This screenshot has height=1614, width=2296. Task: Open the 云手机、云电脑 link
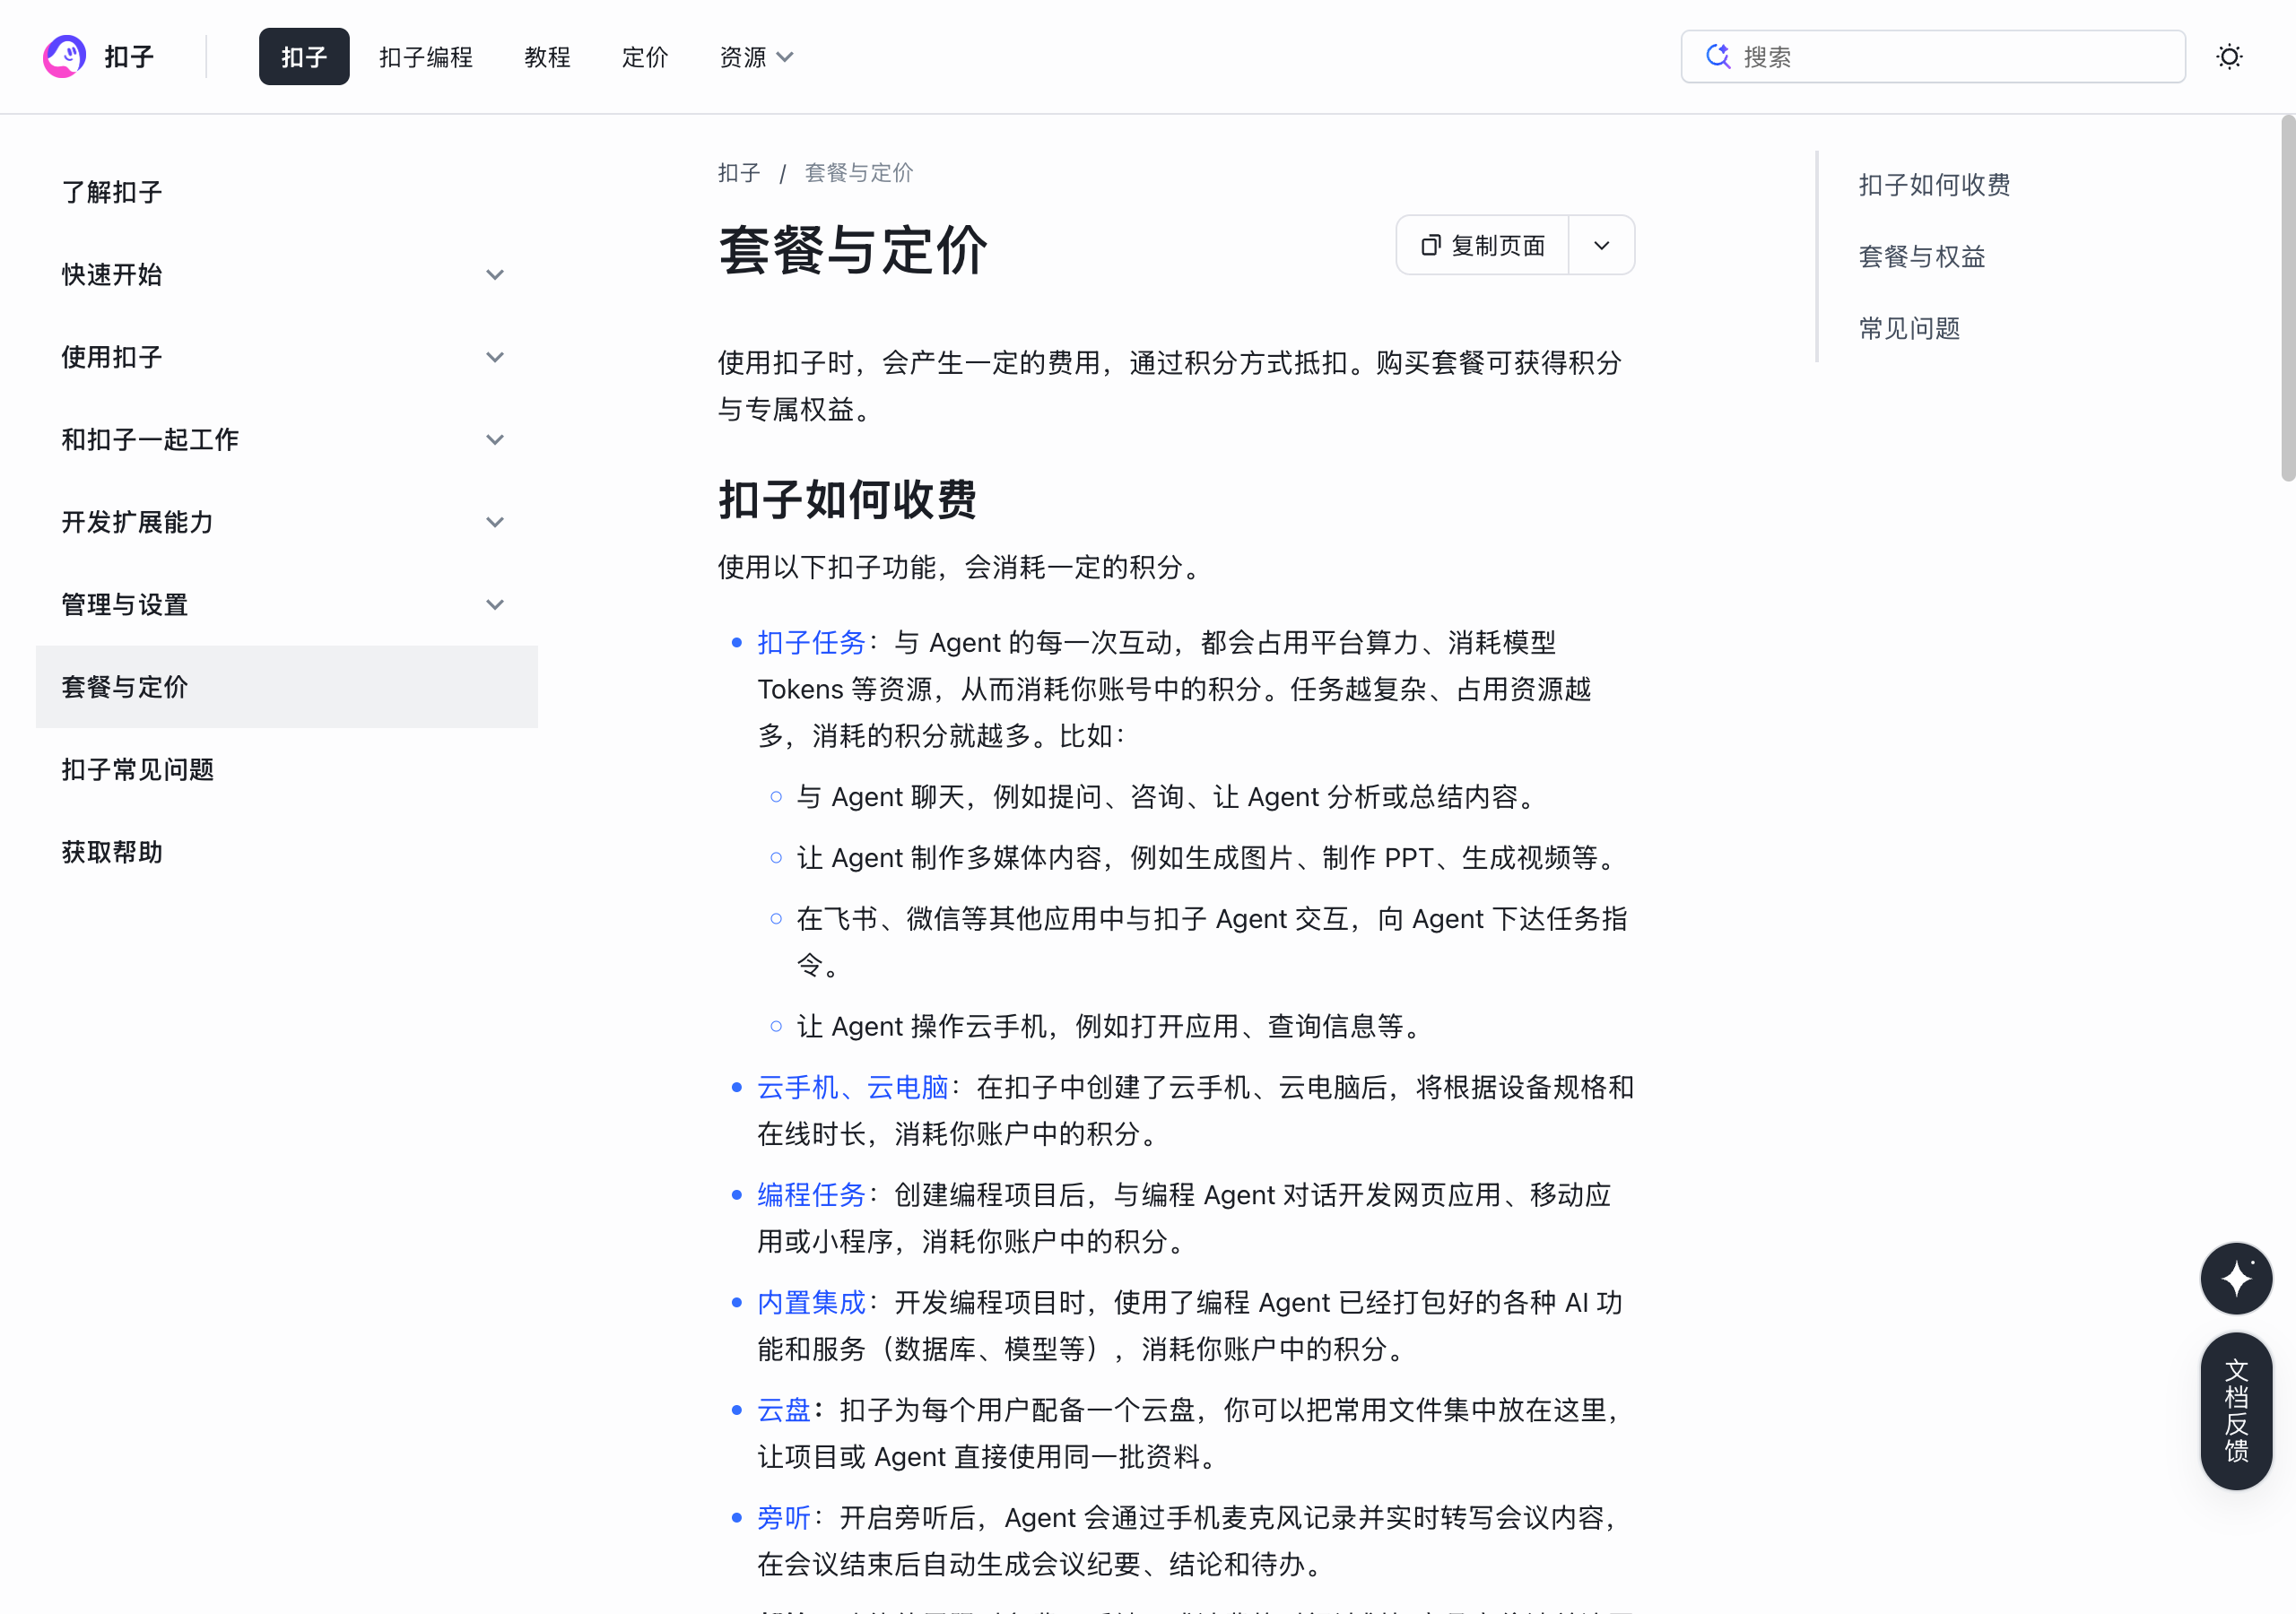(x=852, y=1087)
